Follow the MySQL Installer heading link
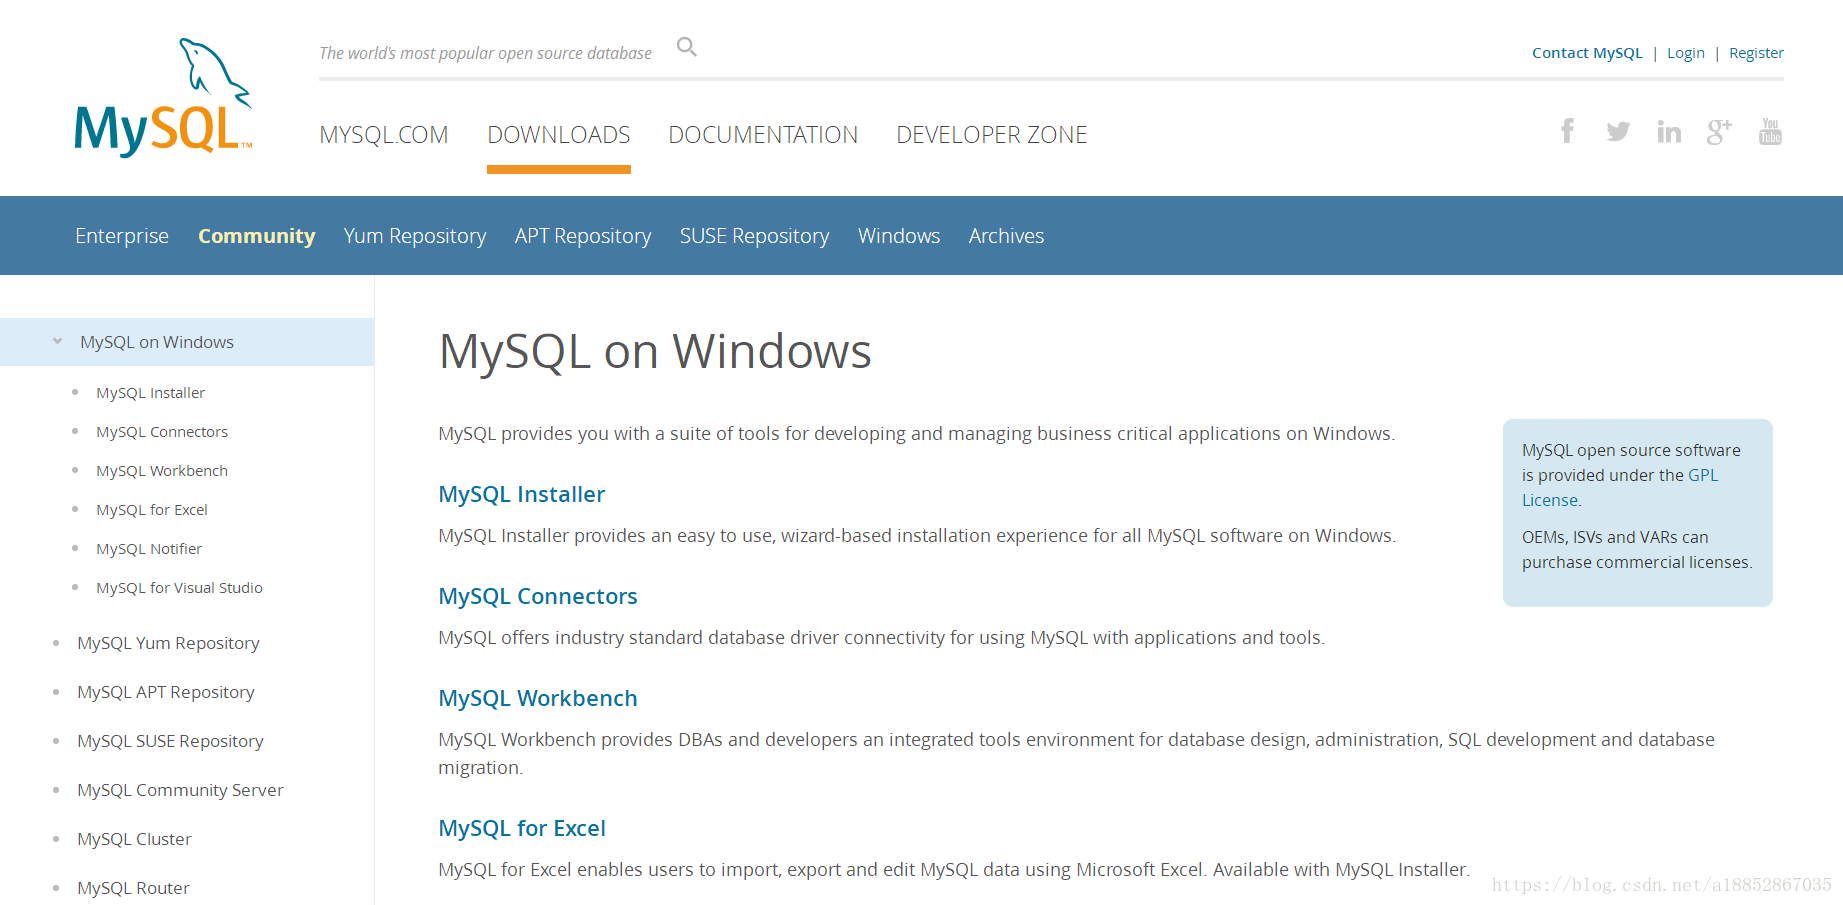This screenshot has height=905, width=1843. pyautogui.click(x=521, y=494)
